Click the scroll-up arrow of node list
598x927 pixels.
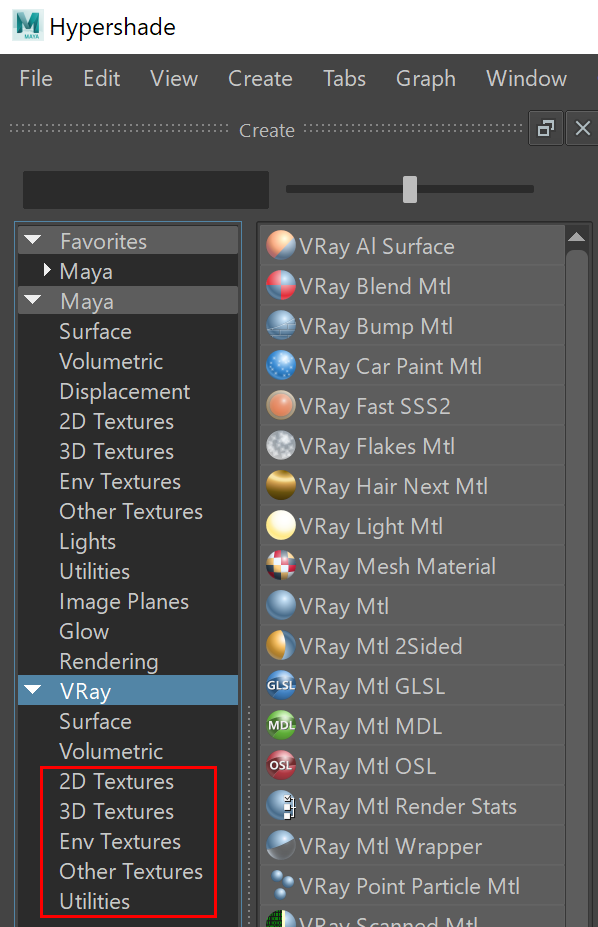[x=576, y=237]
